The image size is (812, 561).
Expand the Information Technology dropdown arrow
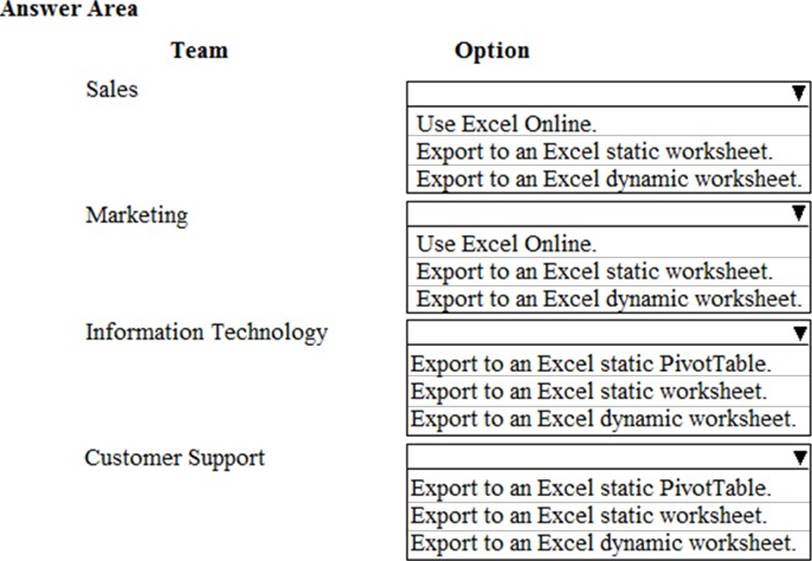[x=798, y=333]
